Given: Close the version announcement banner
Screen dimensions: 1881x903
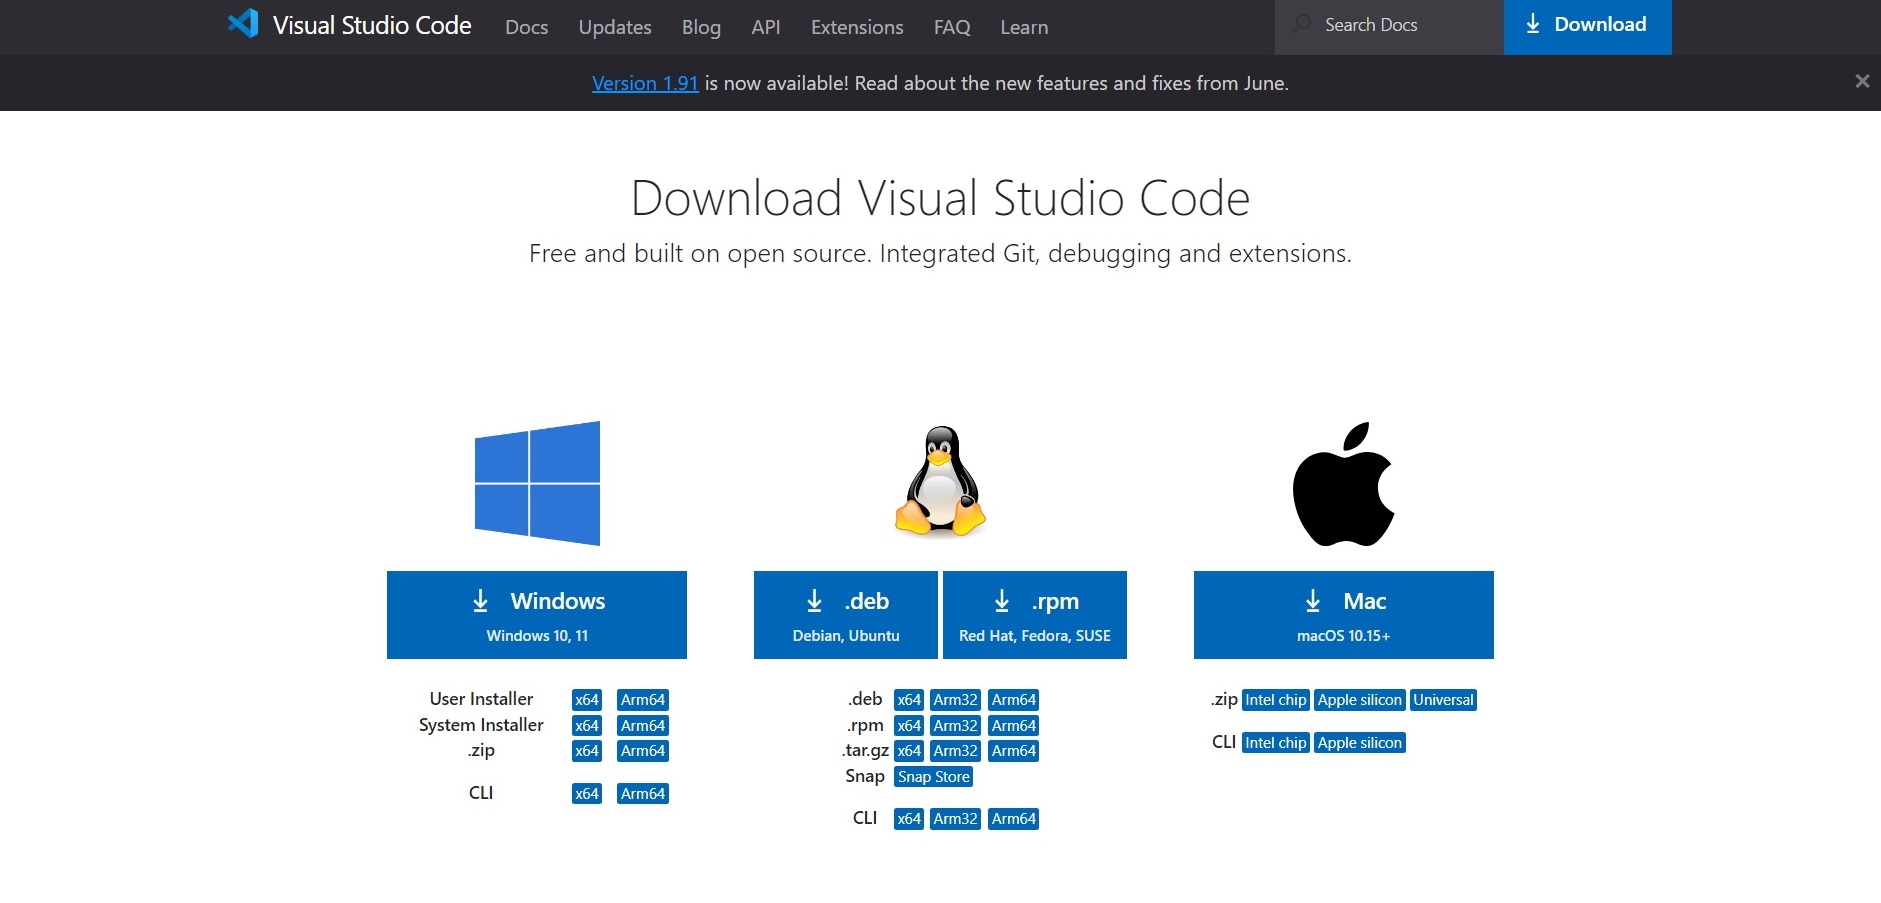Looking at the screenshot, I should point(1862,82).
